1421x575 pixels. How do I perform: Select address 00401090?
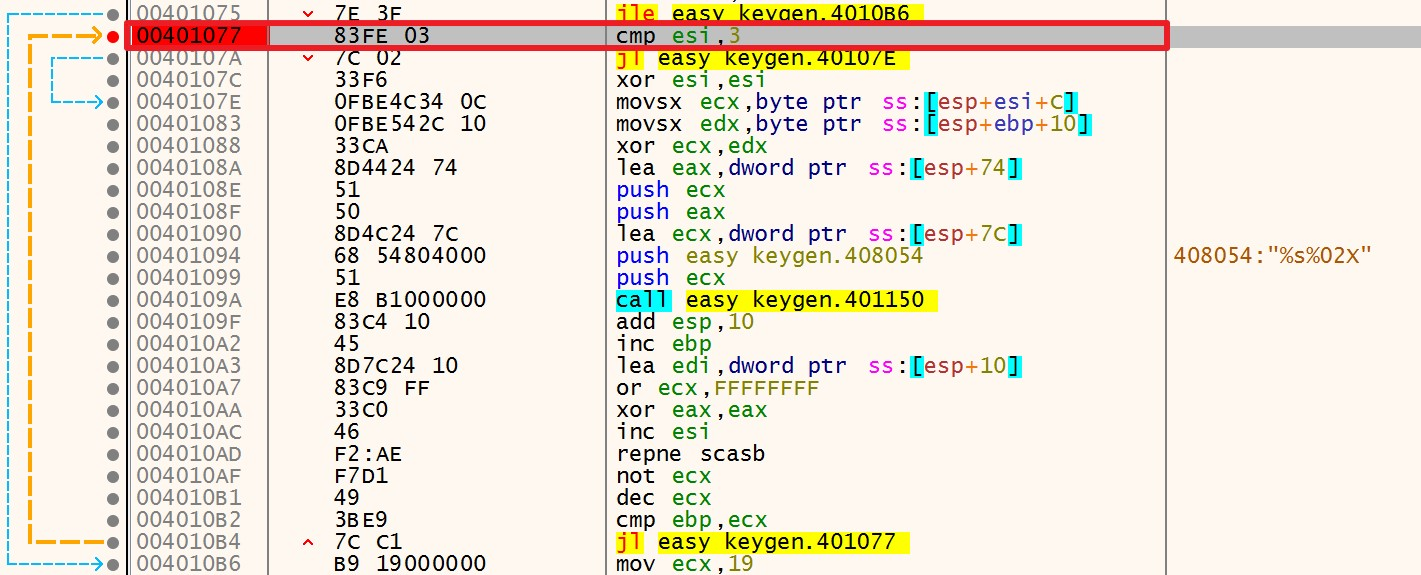tap(189, 234)
